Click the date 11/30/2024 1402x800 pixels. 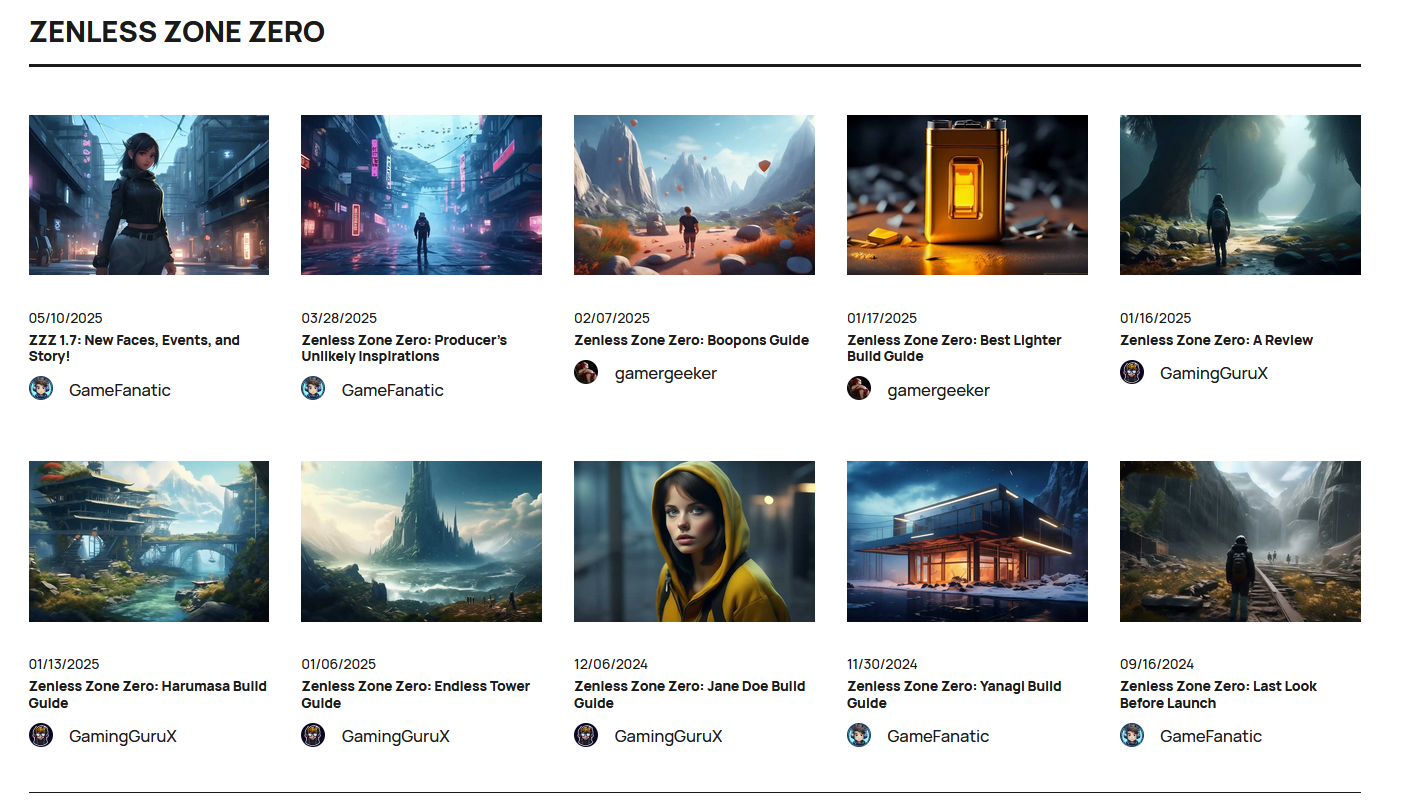click(882, 664)
